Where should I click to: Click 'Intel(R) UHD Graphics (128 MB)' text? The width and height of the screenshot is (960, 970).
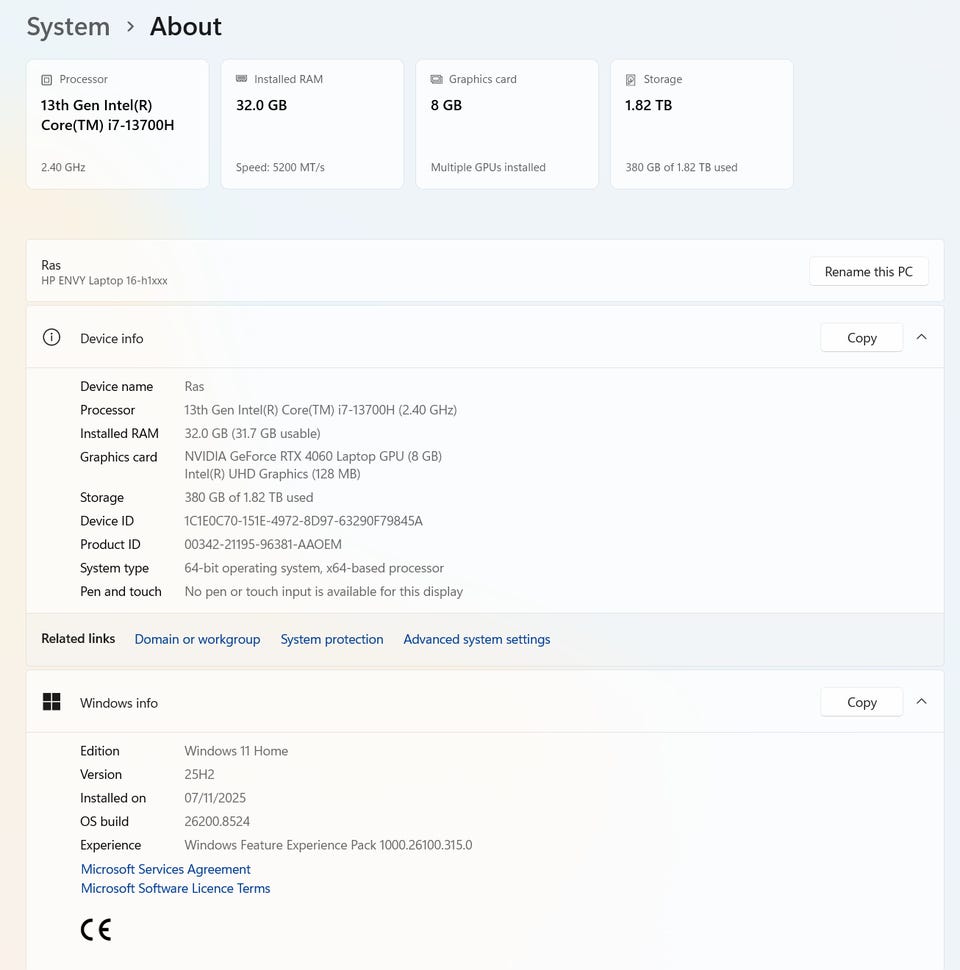(272, 474)
